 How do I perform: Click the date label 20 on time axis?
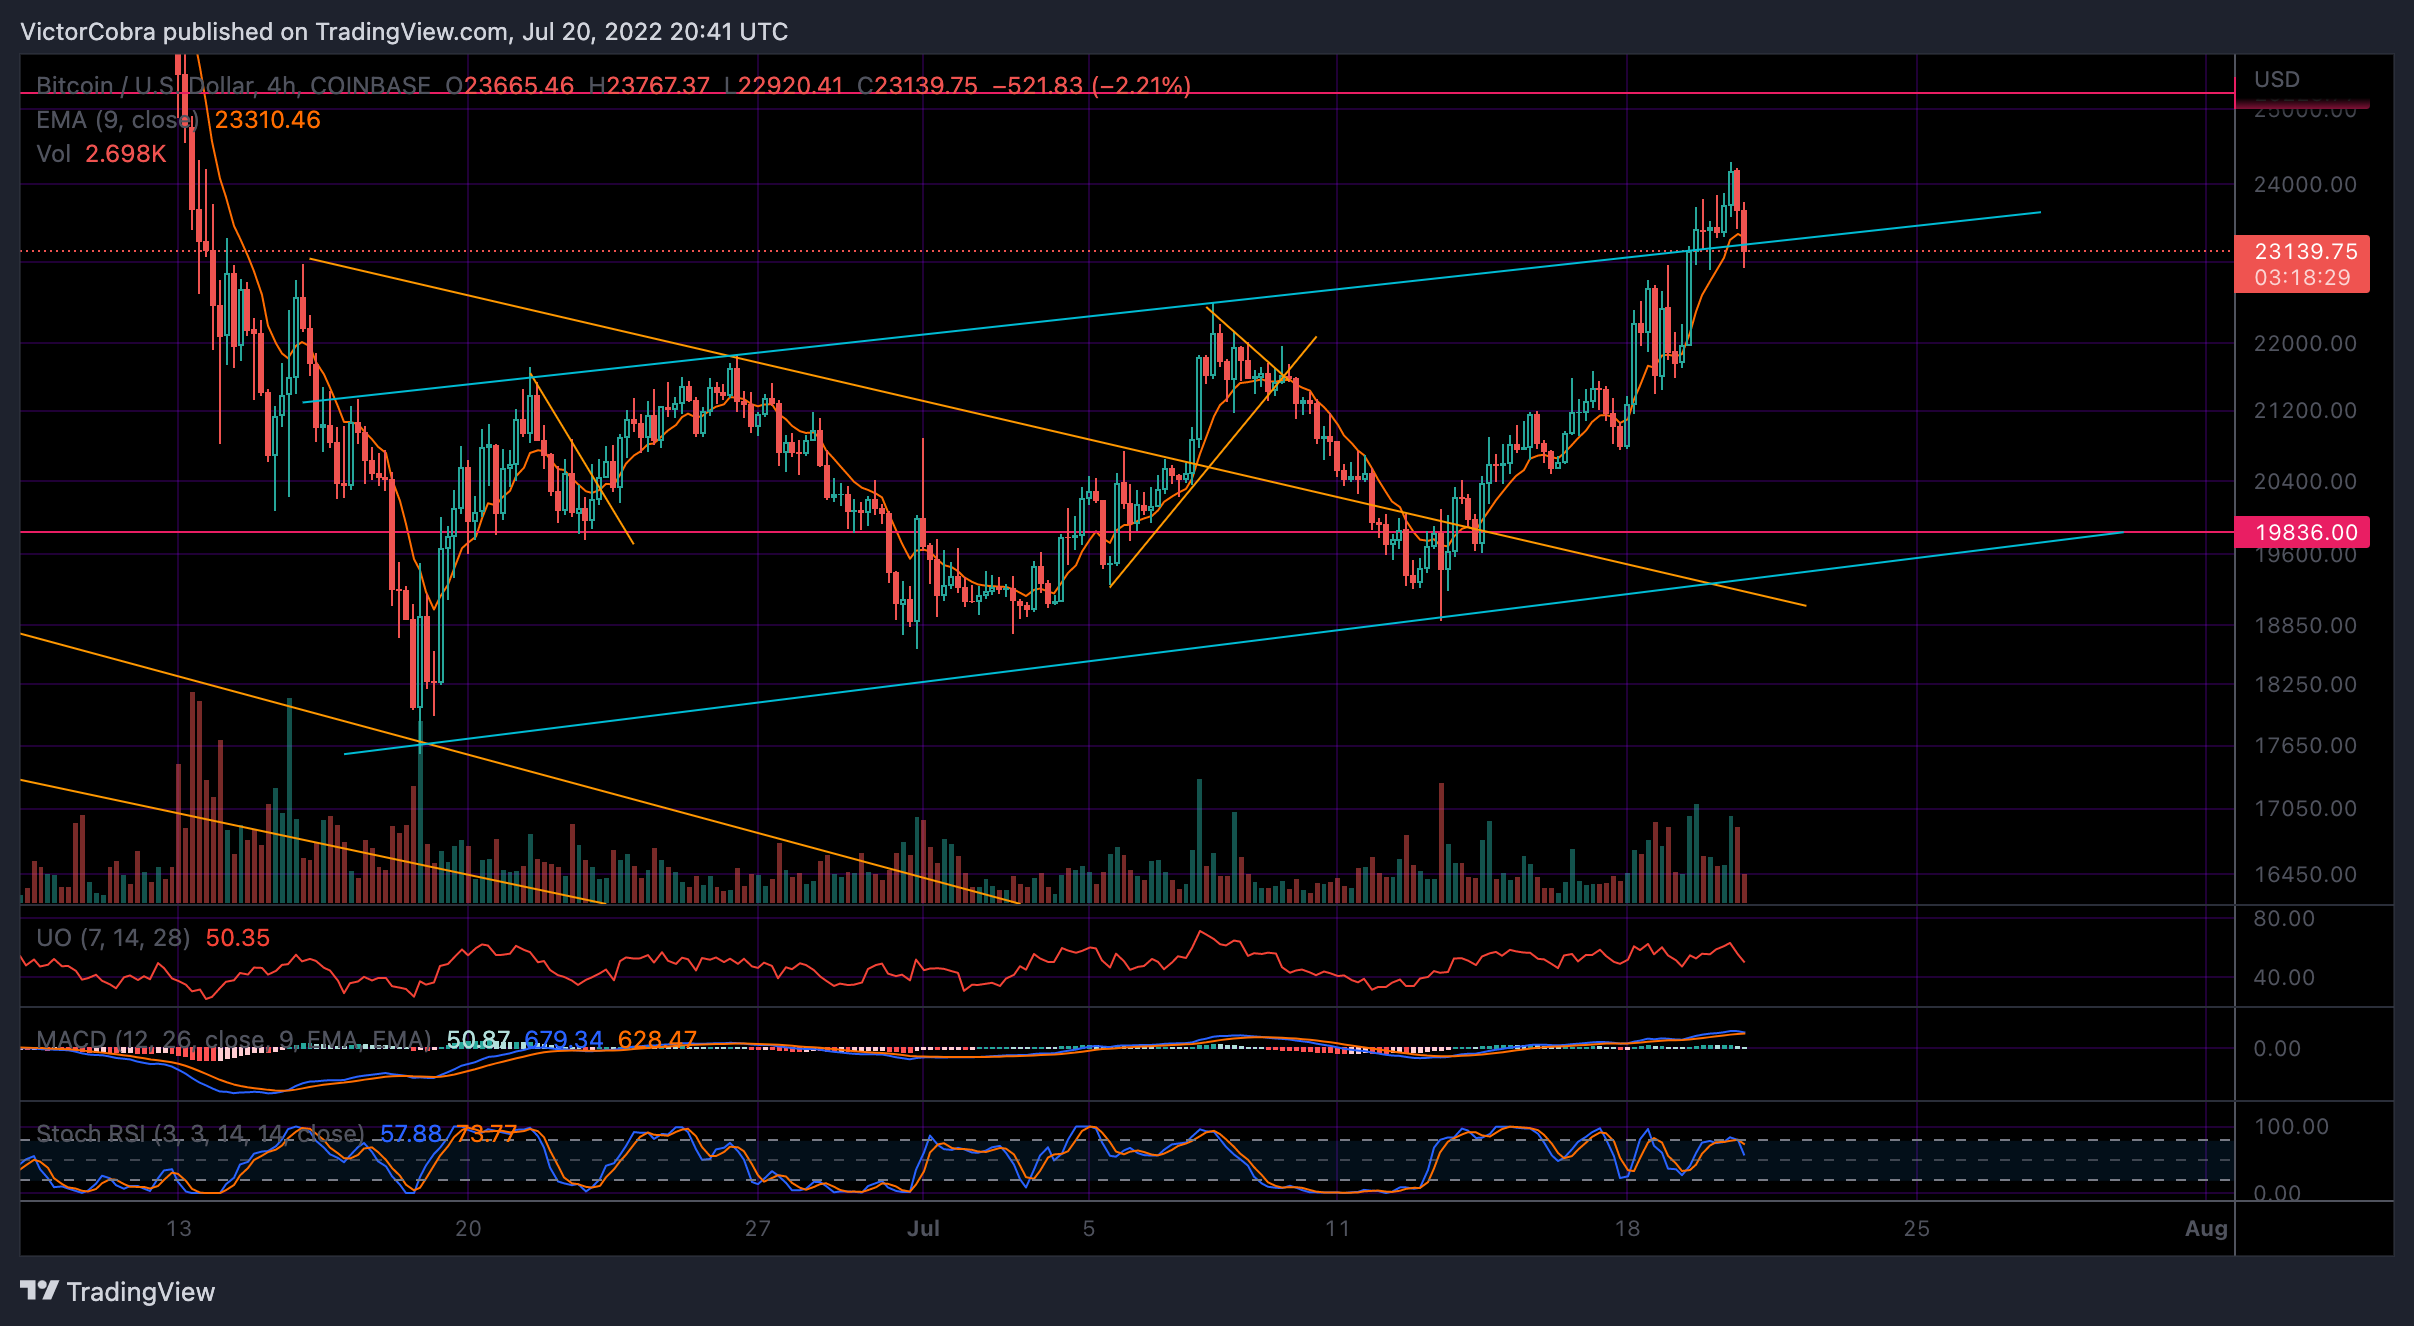[x=469, y=1229]
